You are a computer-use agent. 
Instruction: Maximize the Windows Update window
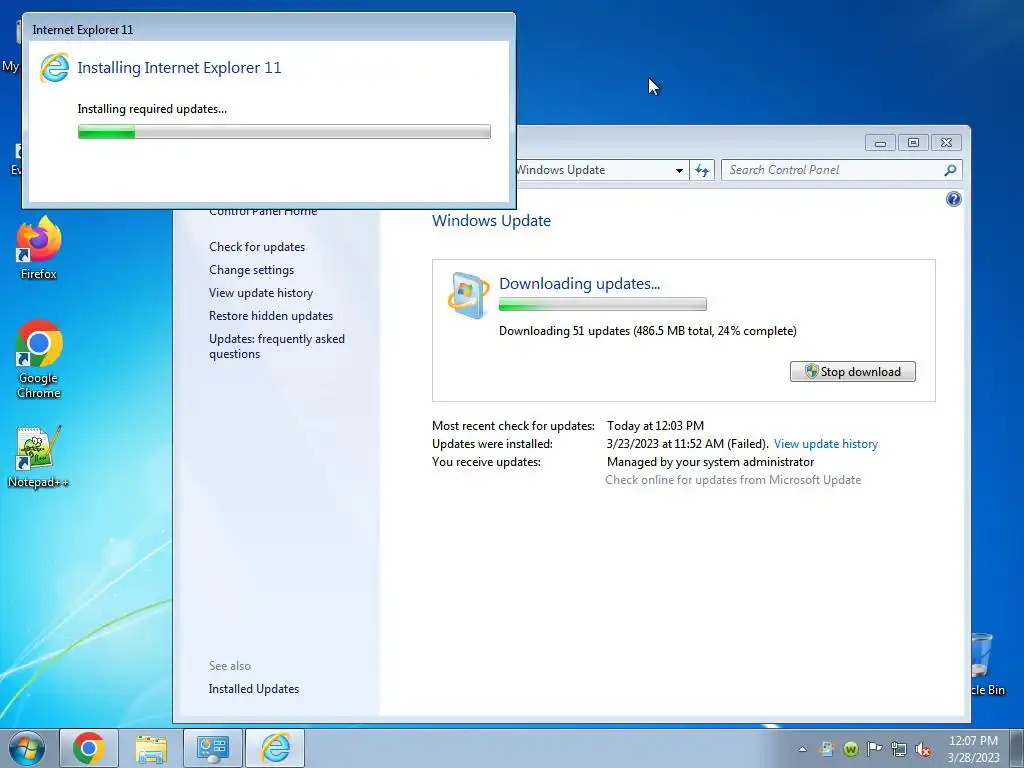click(913, 142)
